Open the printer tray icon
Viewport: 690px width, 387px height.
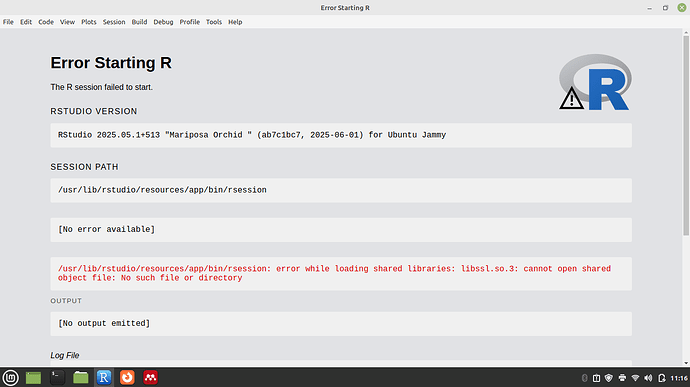pos(622,378)
